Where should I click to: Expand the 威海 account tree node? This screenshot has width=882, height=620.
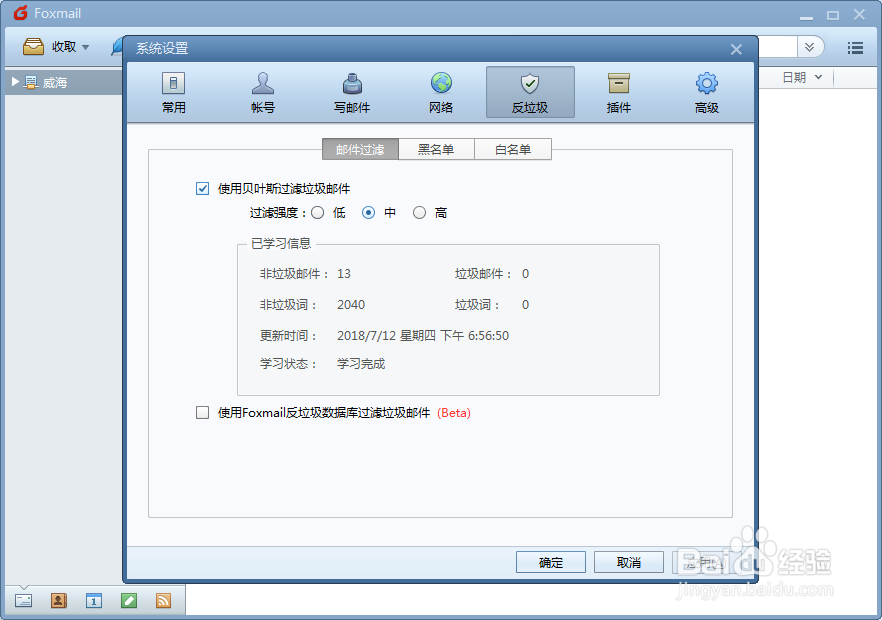[x=15, y=82]
